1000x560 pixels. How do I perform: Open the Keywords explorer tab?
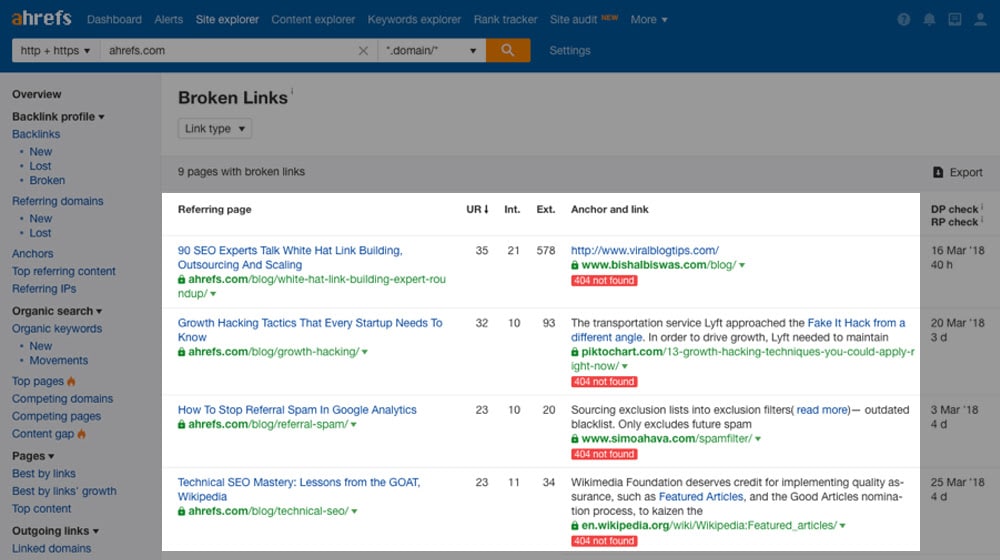coord(414,20)
